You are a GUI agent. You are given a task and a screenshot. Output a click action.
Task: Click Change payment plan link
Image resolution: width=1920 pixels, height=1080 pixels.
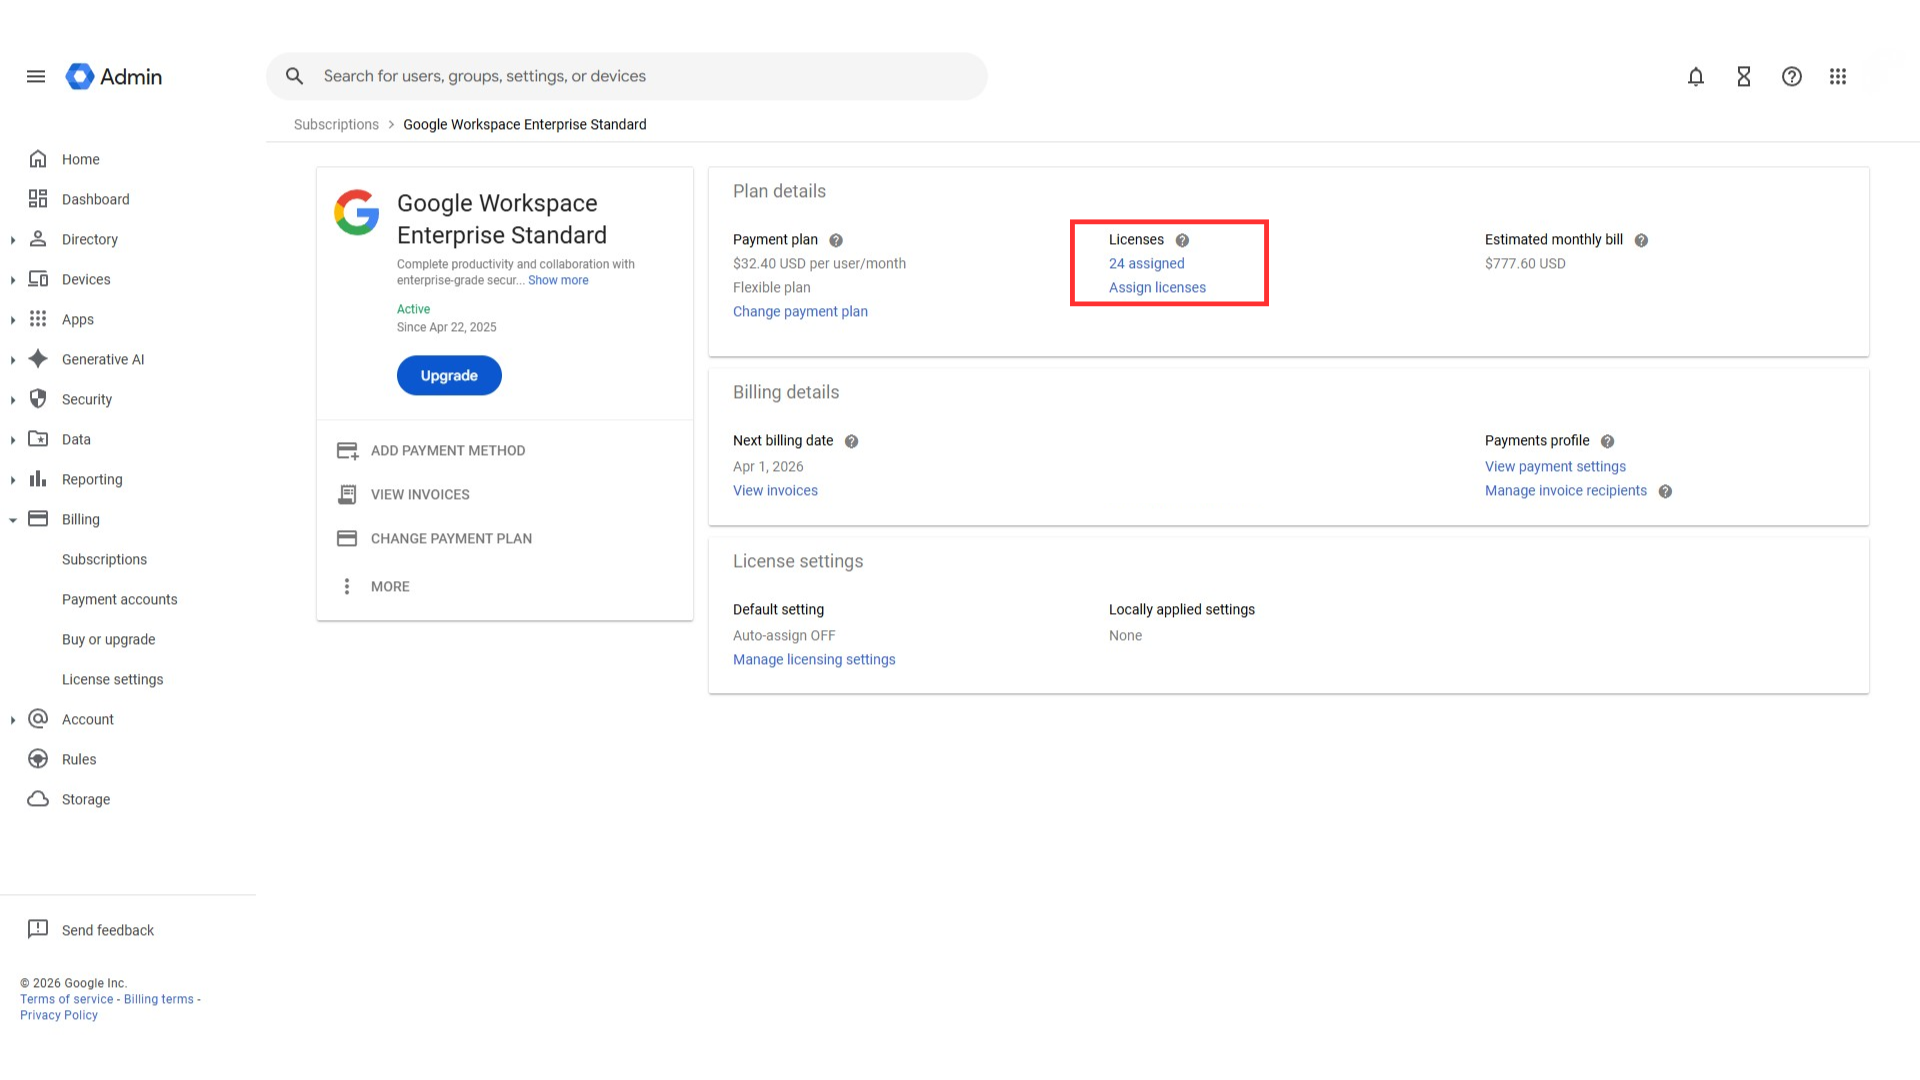pyautogui.click(x=800, y=312)
